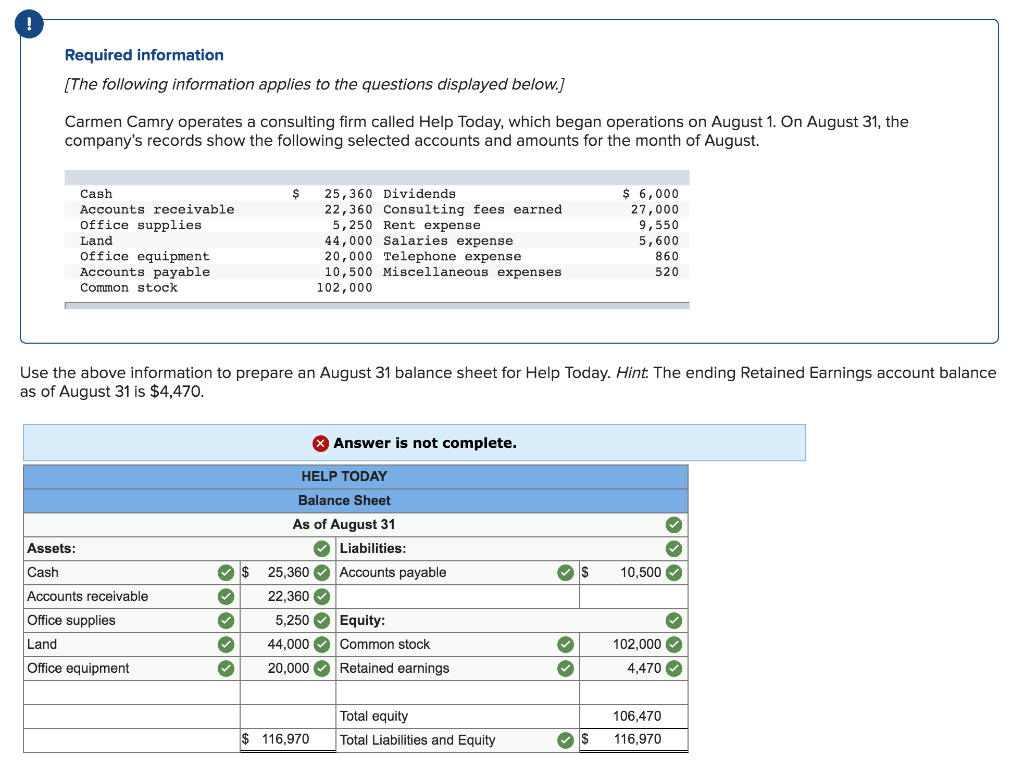
Task: Select the Total equity amount 106,470 cell
Action: click(x=633, y=716)
